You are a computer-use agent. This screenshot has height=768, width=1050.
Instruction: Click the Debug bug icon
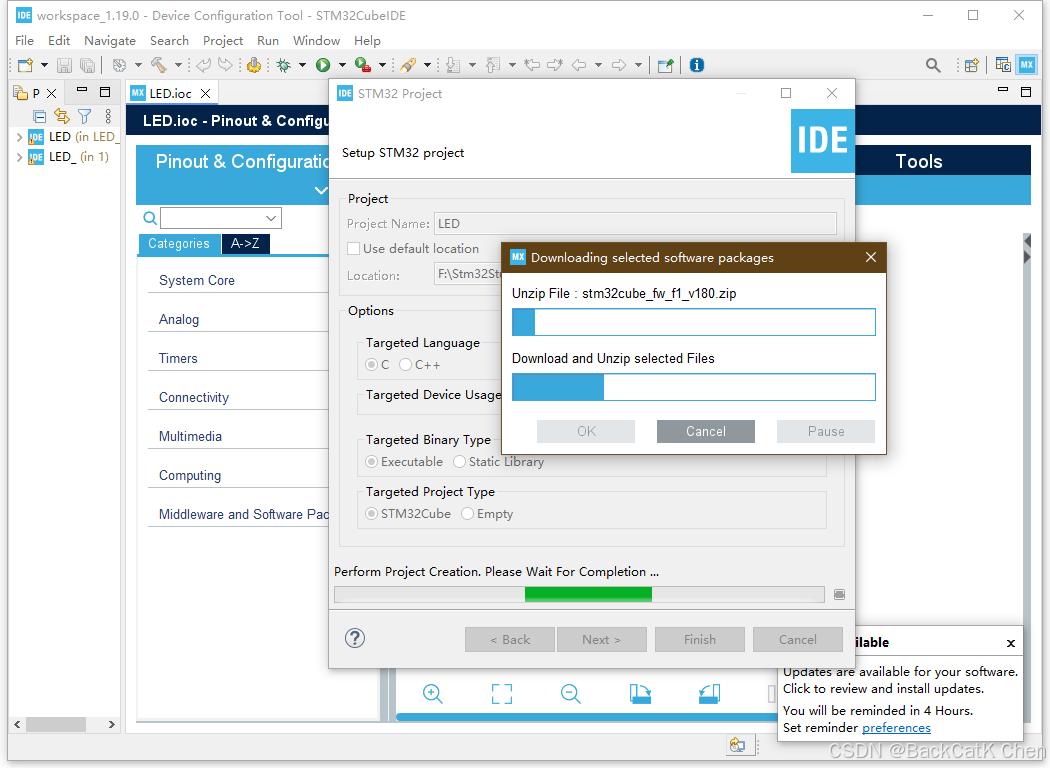284,65
